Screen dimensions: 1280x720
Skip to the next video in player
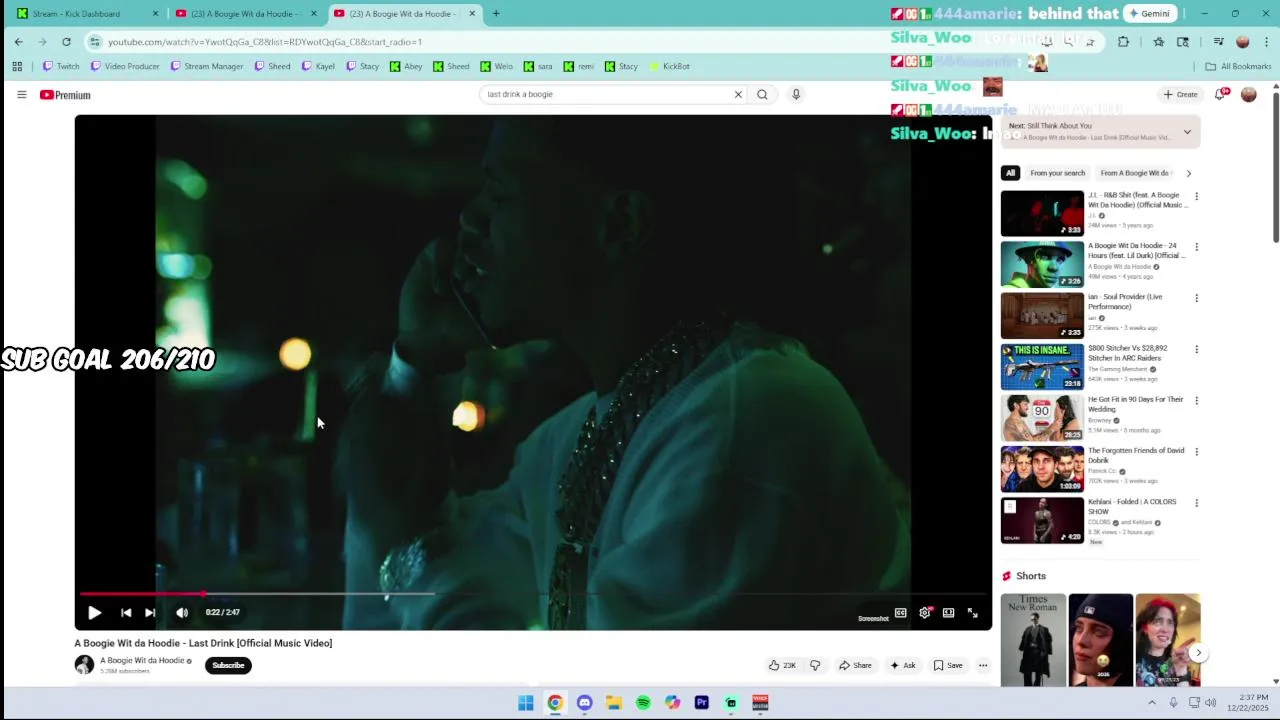click(150, 613)
